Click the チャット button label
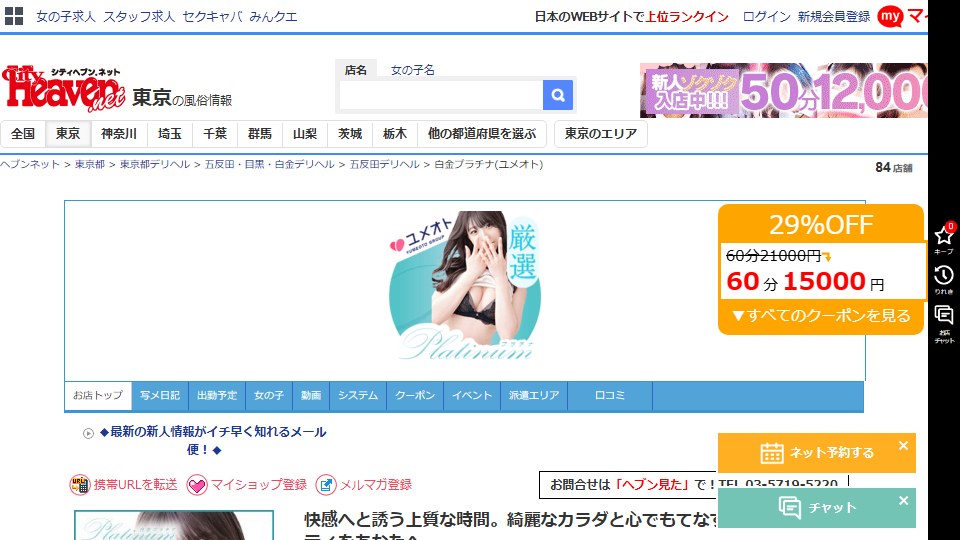Image resolution: width=960 pixels, height=540 pixels. coord(832,508)
